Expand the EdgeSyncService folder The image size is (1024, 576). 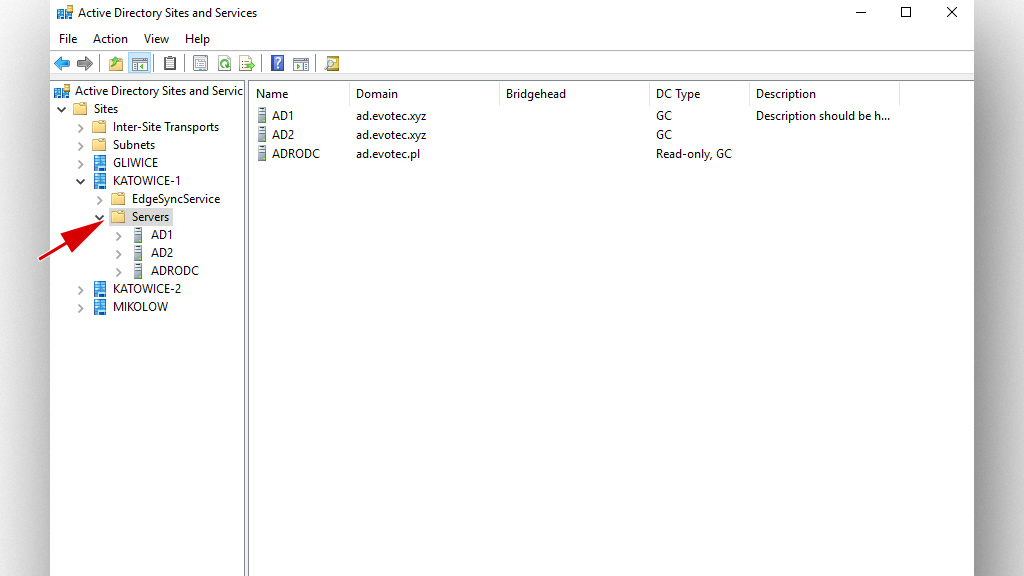(99, 199)
